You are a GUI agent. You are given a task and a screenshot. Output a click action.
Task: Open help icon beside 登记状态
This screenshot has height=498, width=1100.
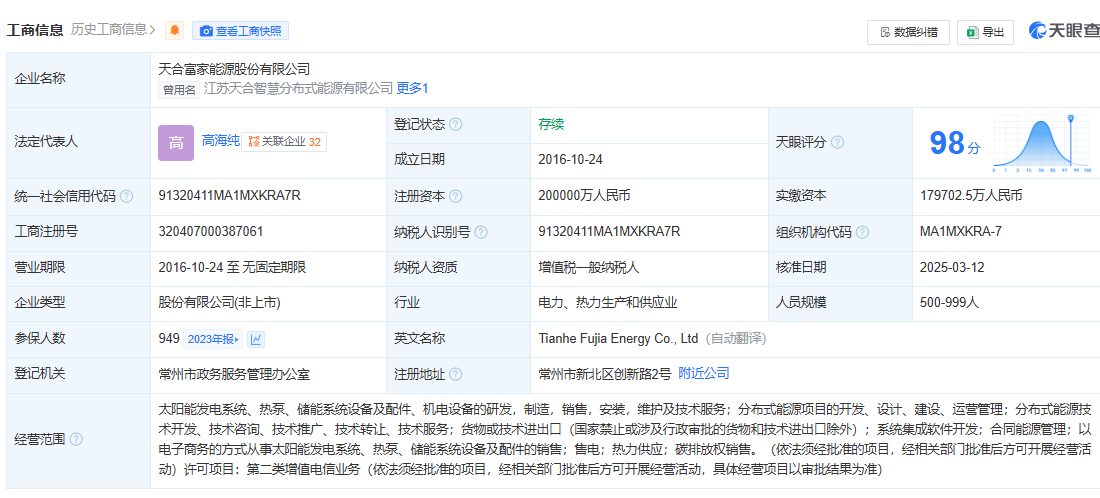456,125
